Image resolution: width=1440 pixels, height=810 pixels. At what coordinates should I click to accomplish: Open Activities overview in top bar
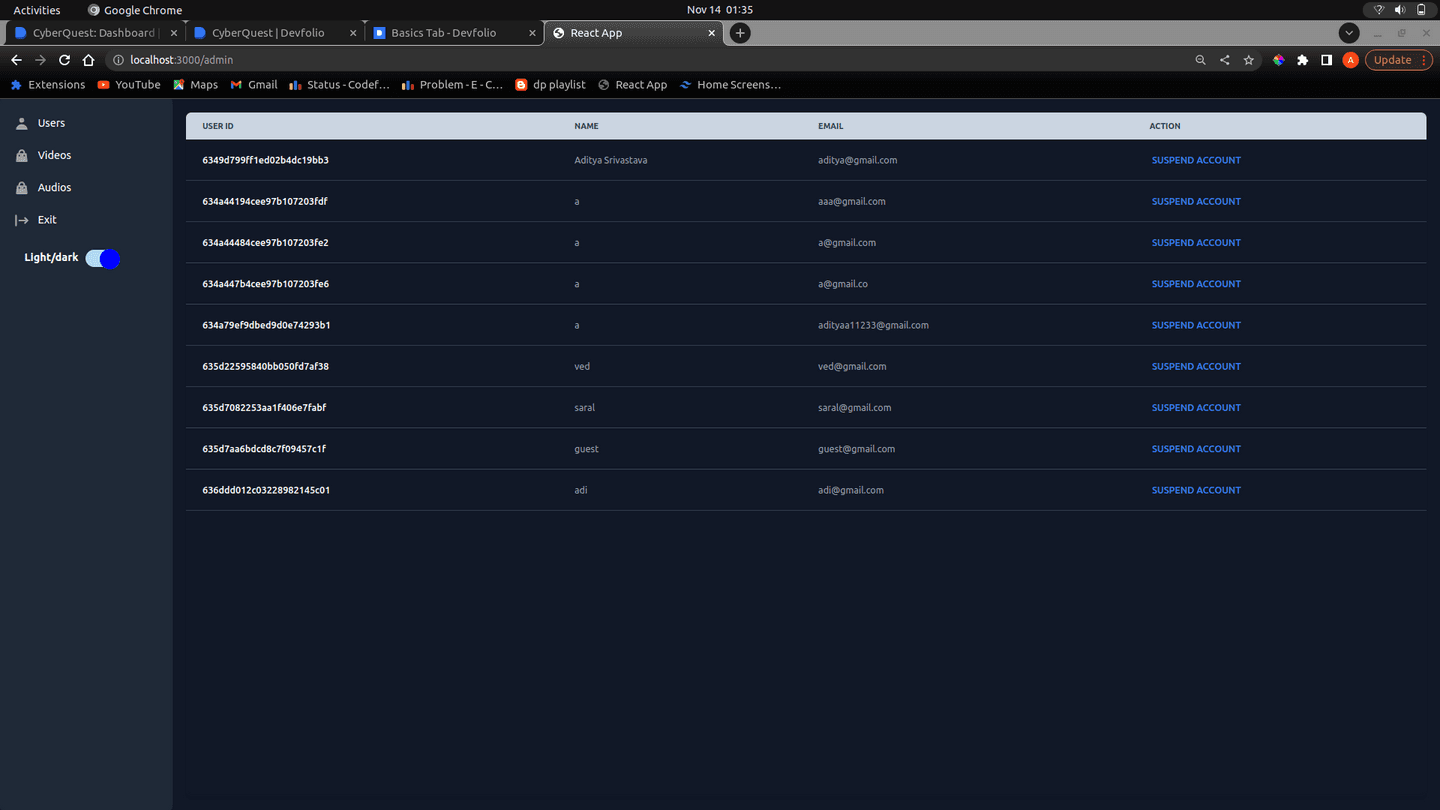click(37, 10)
